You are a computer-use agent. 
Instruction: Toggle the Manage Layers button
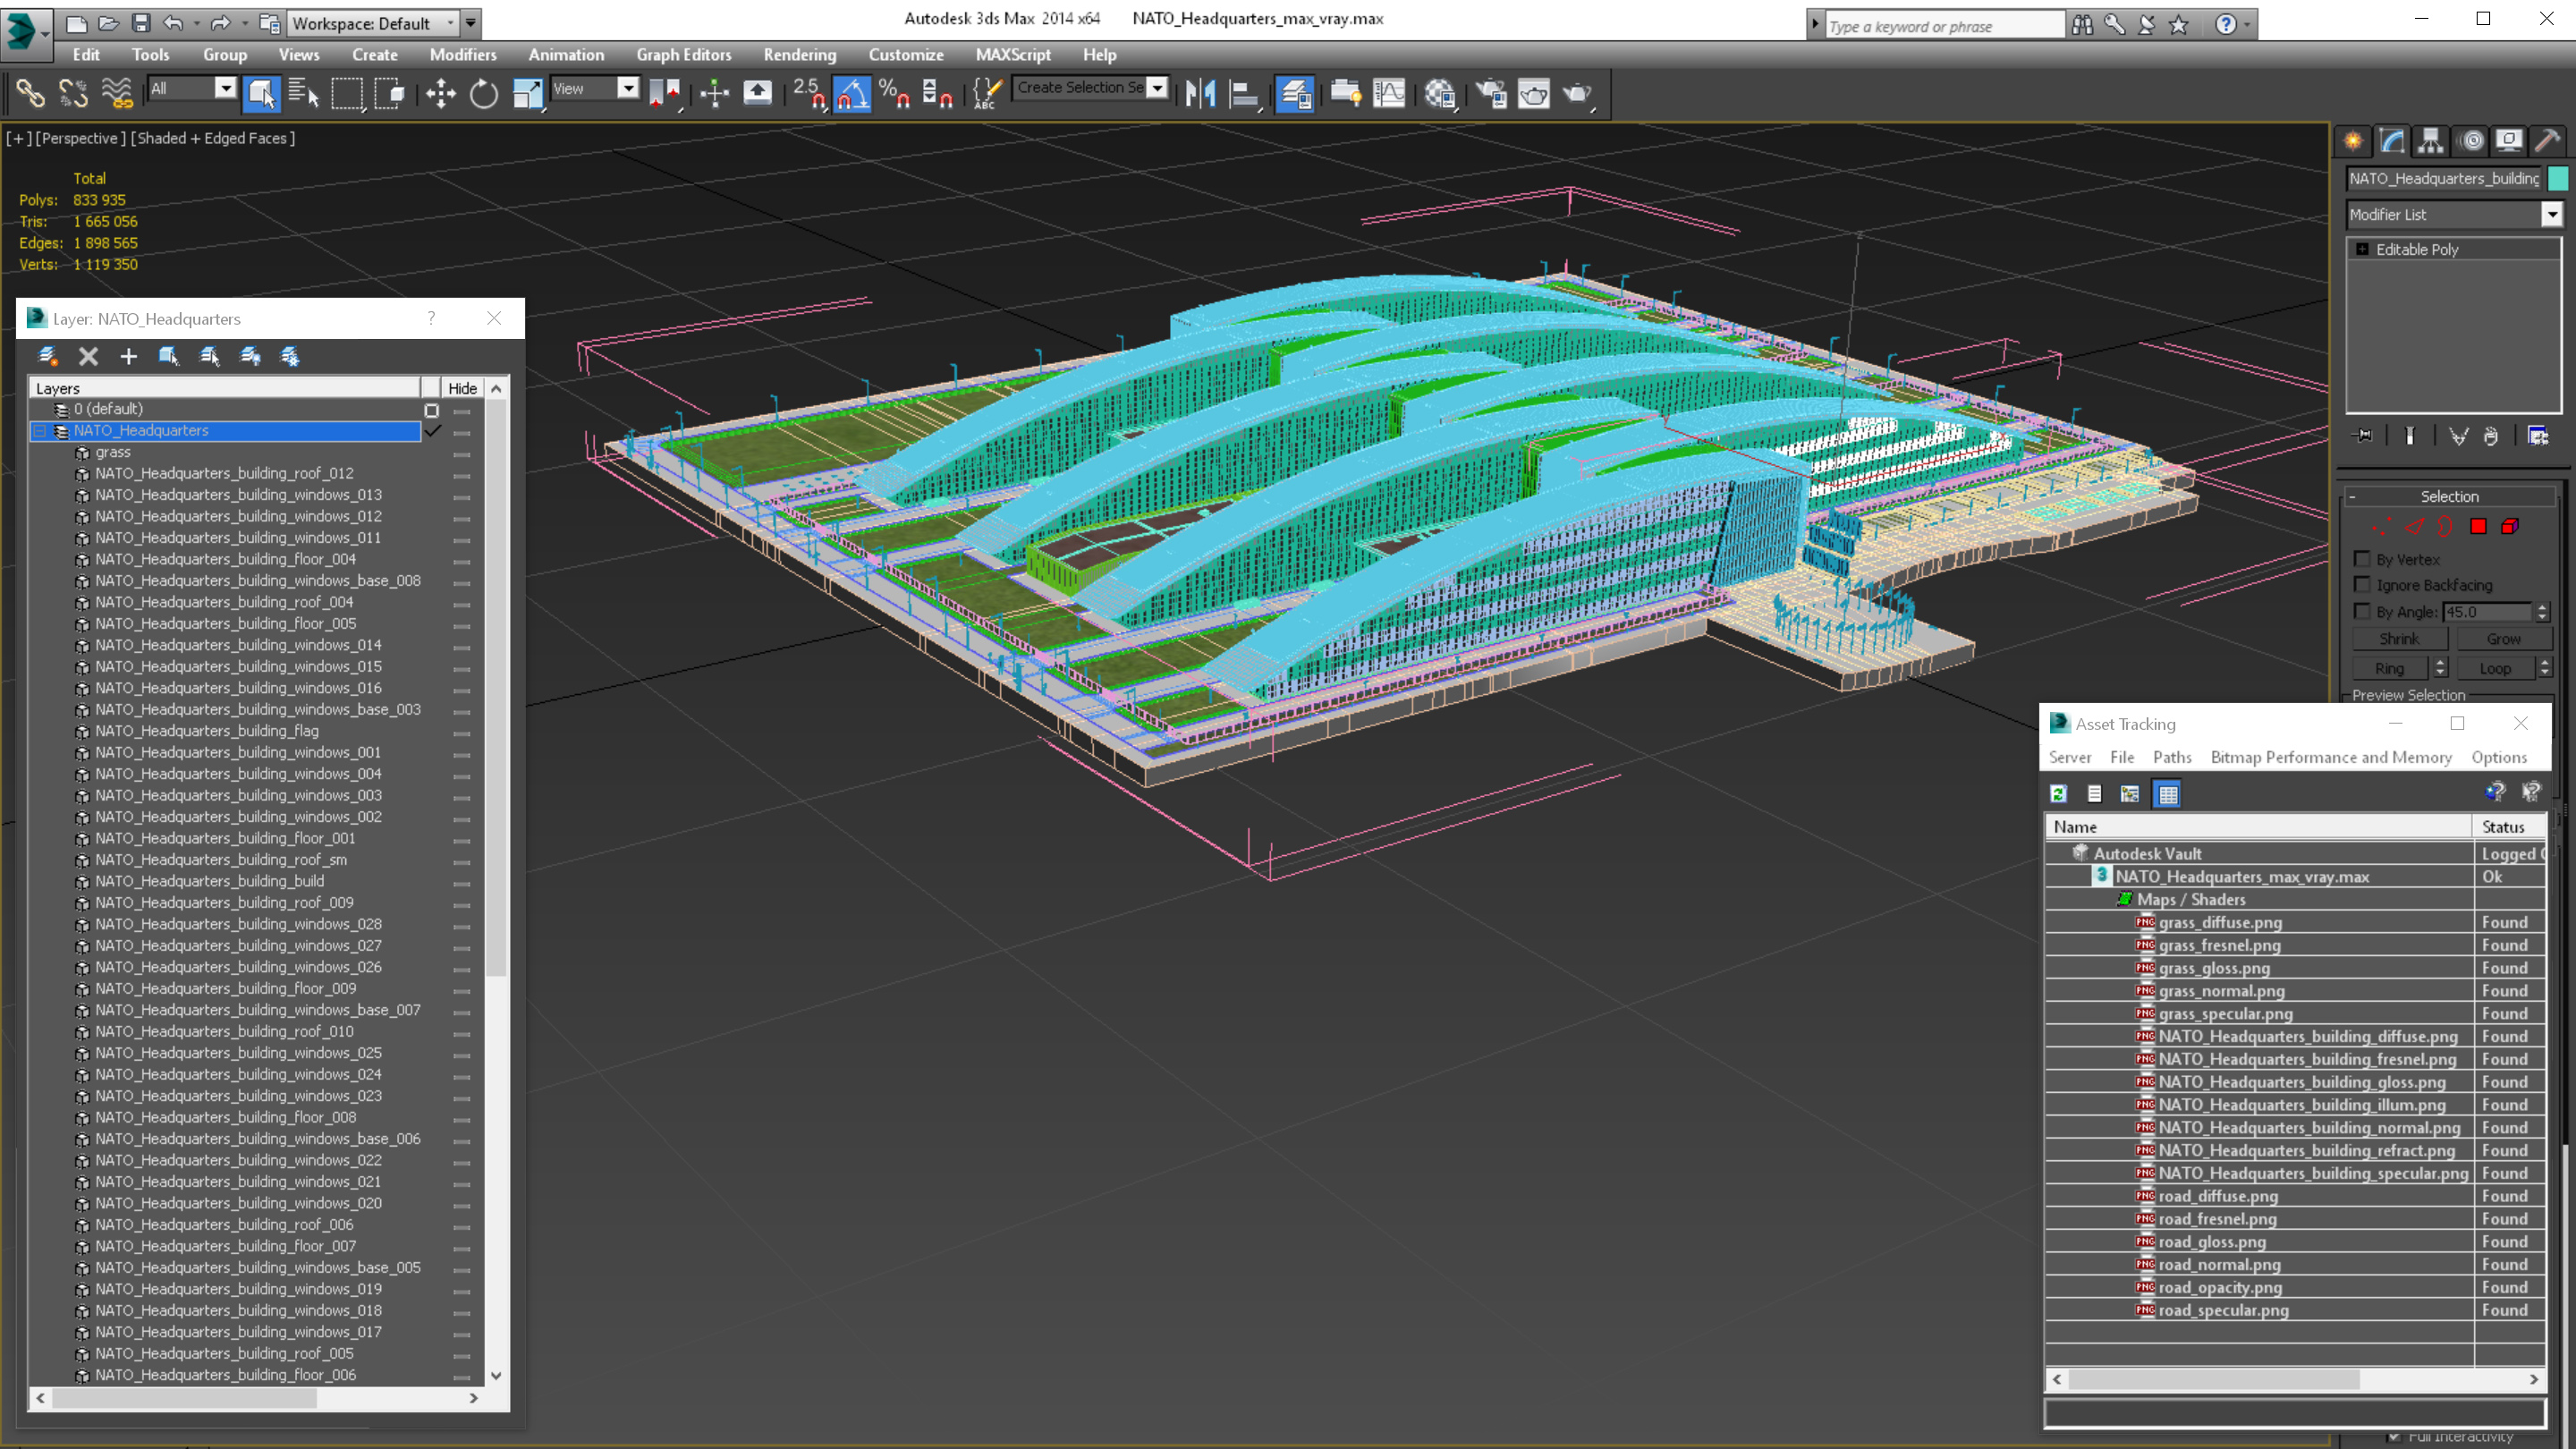click(1295, 93)
